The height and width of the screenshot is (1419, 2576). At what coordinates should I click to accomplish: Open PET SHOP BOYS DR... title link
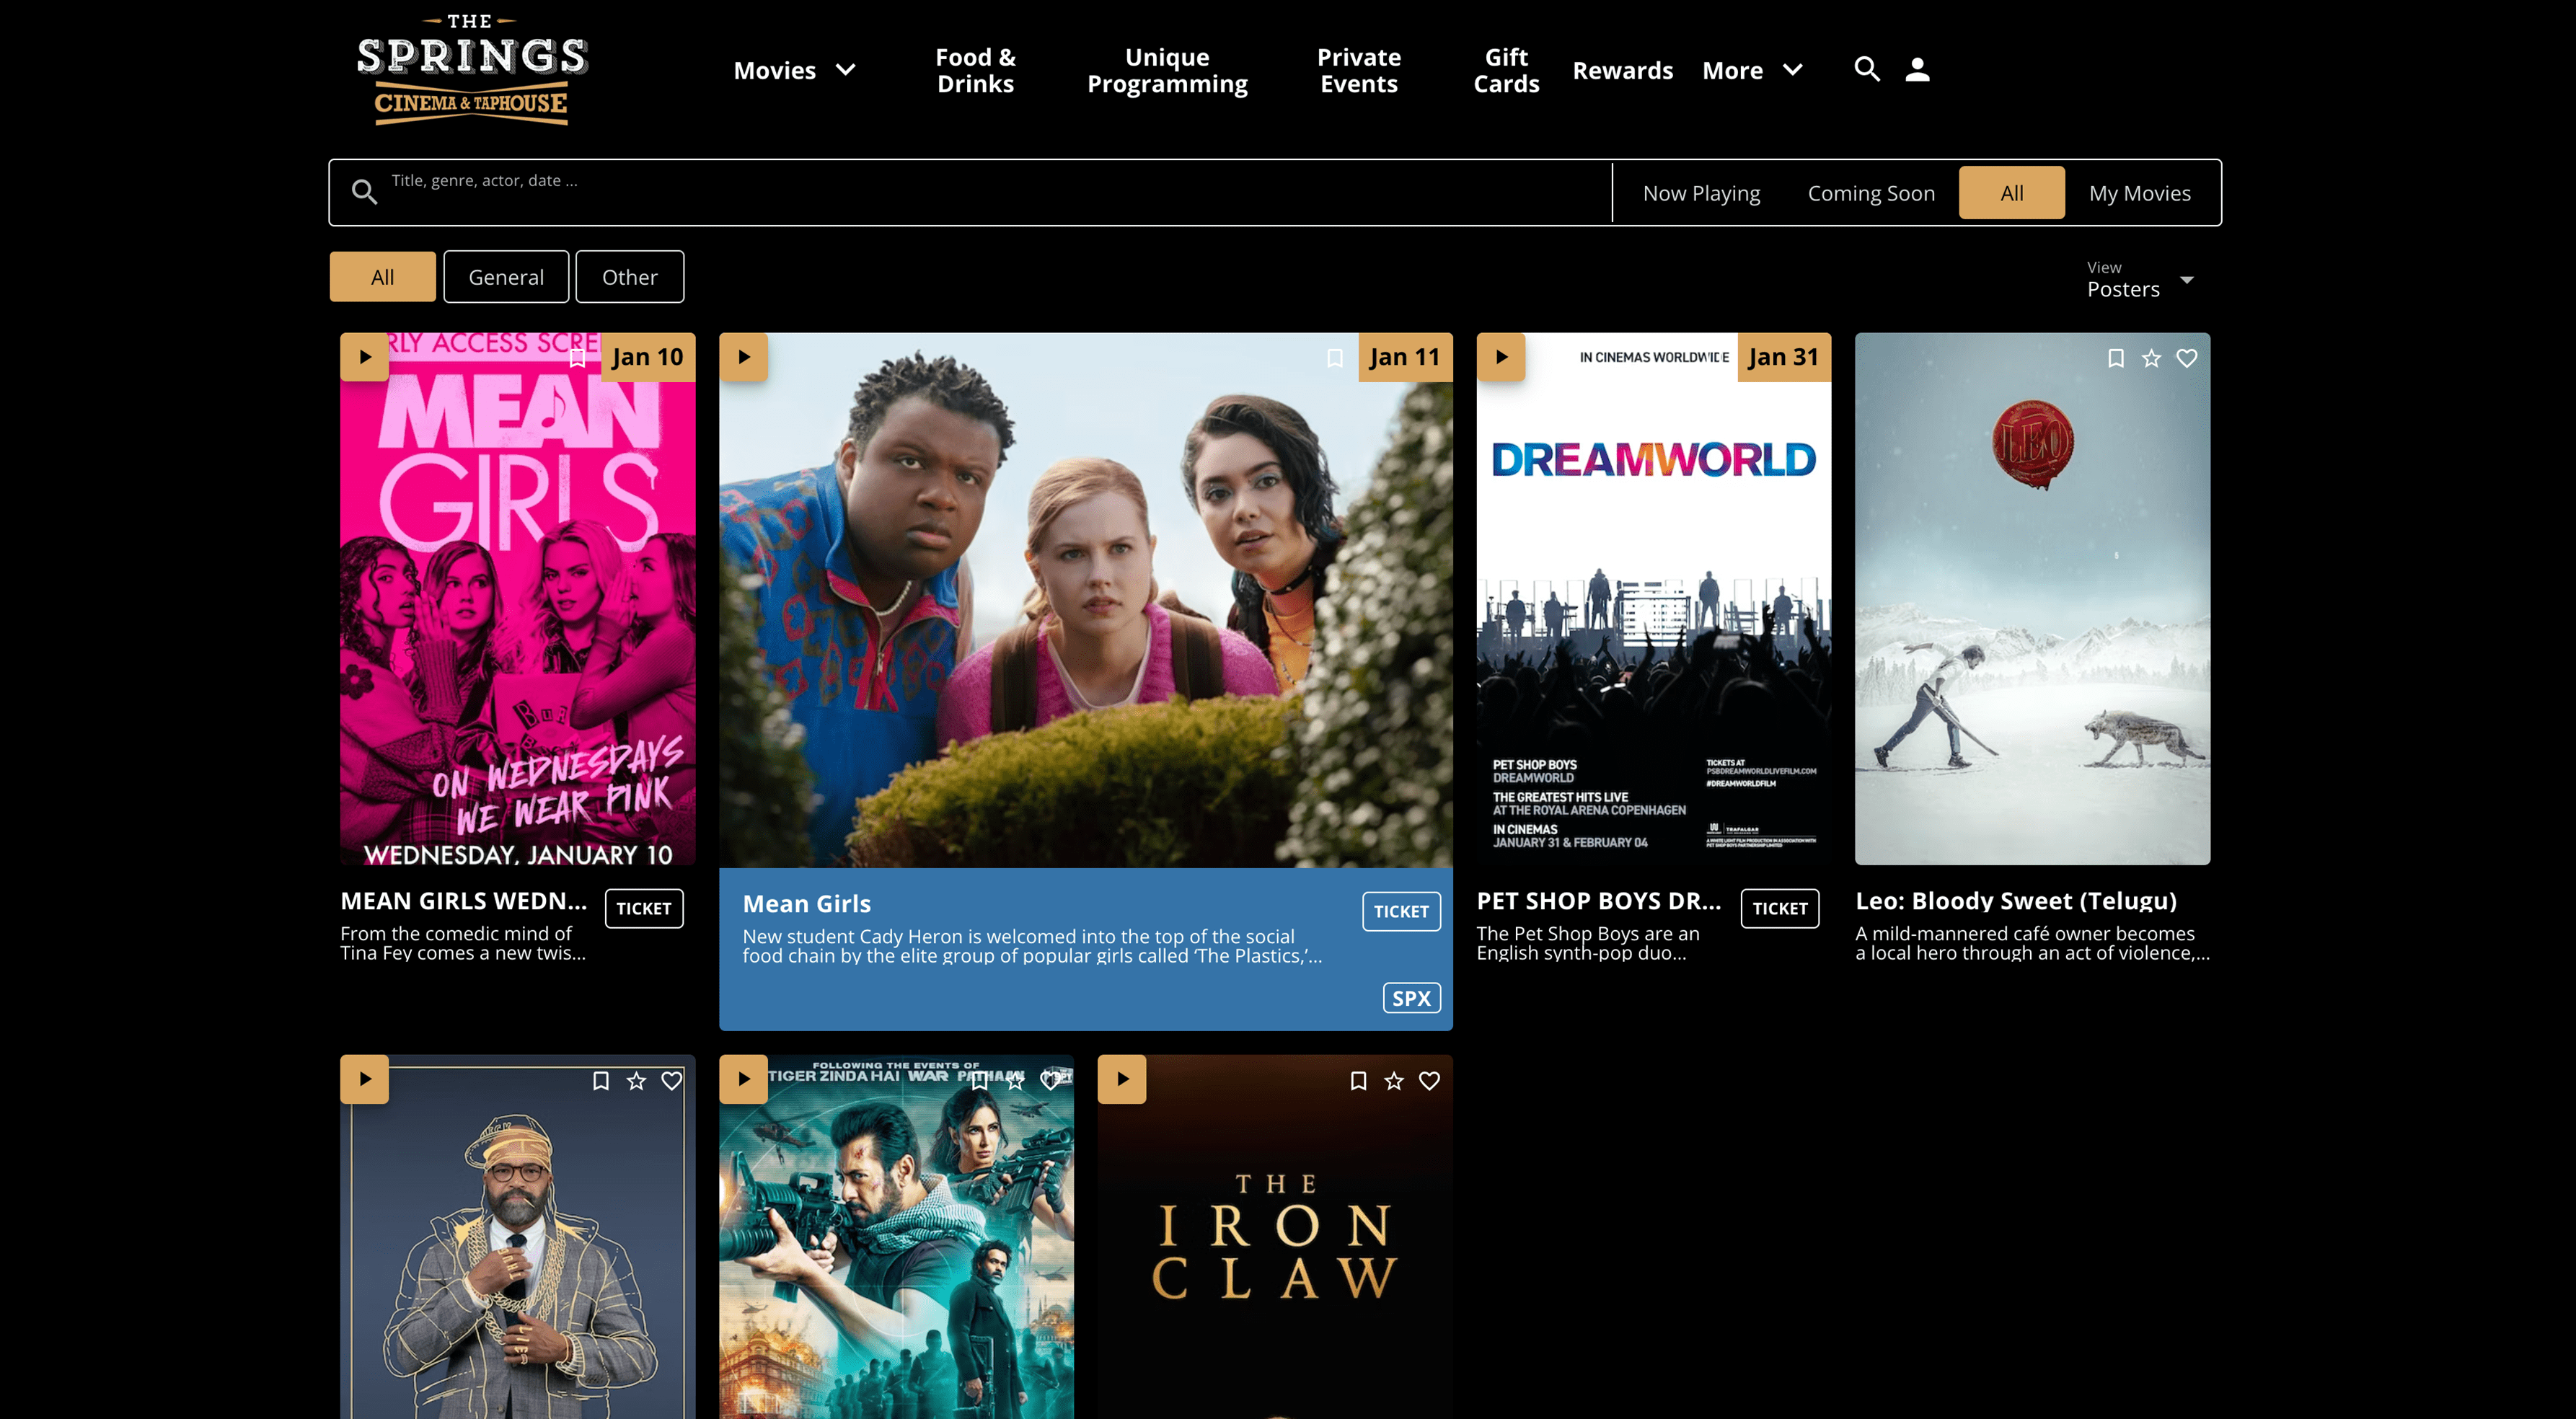[1598, 901]
